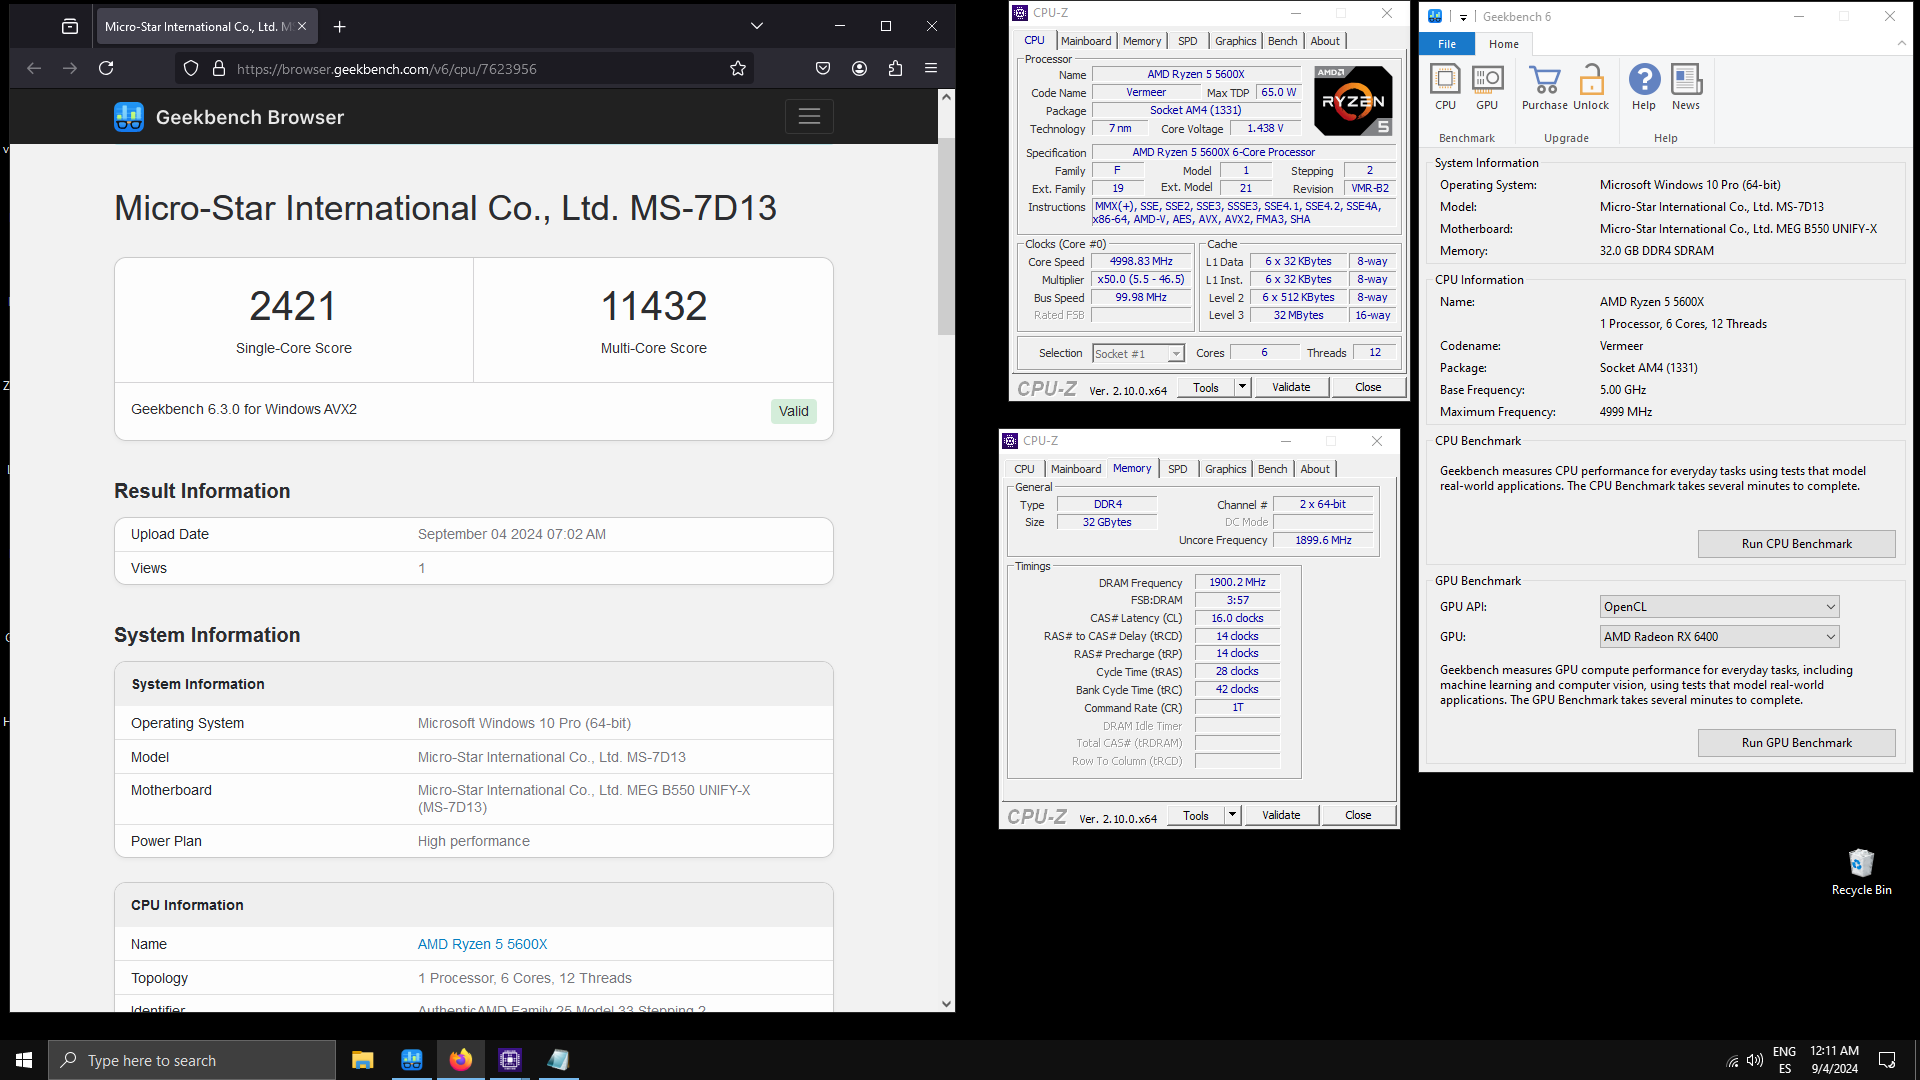Switch to About tab in top CPU-Z
The image size is (1920, 1080).
pyautogui.click(x=1325, y=41)
